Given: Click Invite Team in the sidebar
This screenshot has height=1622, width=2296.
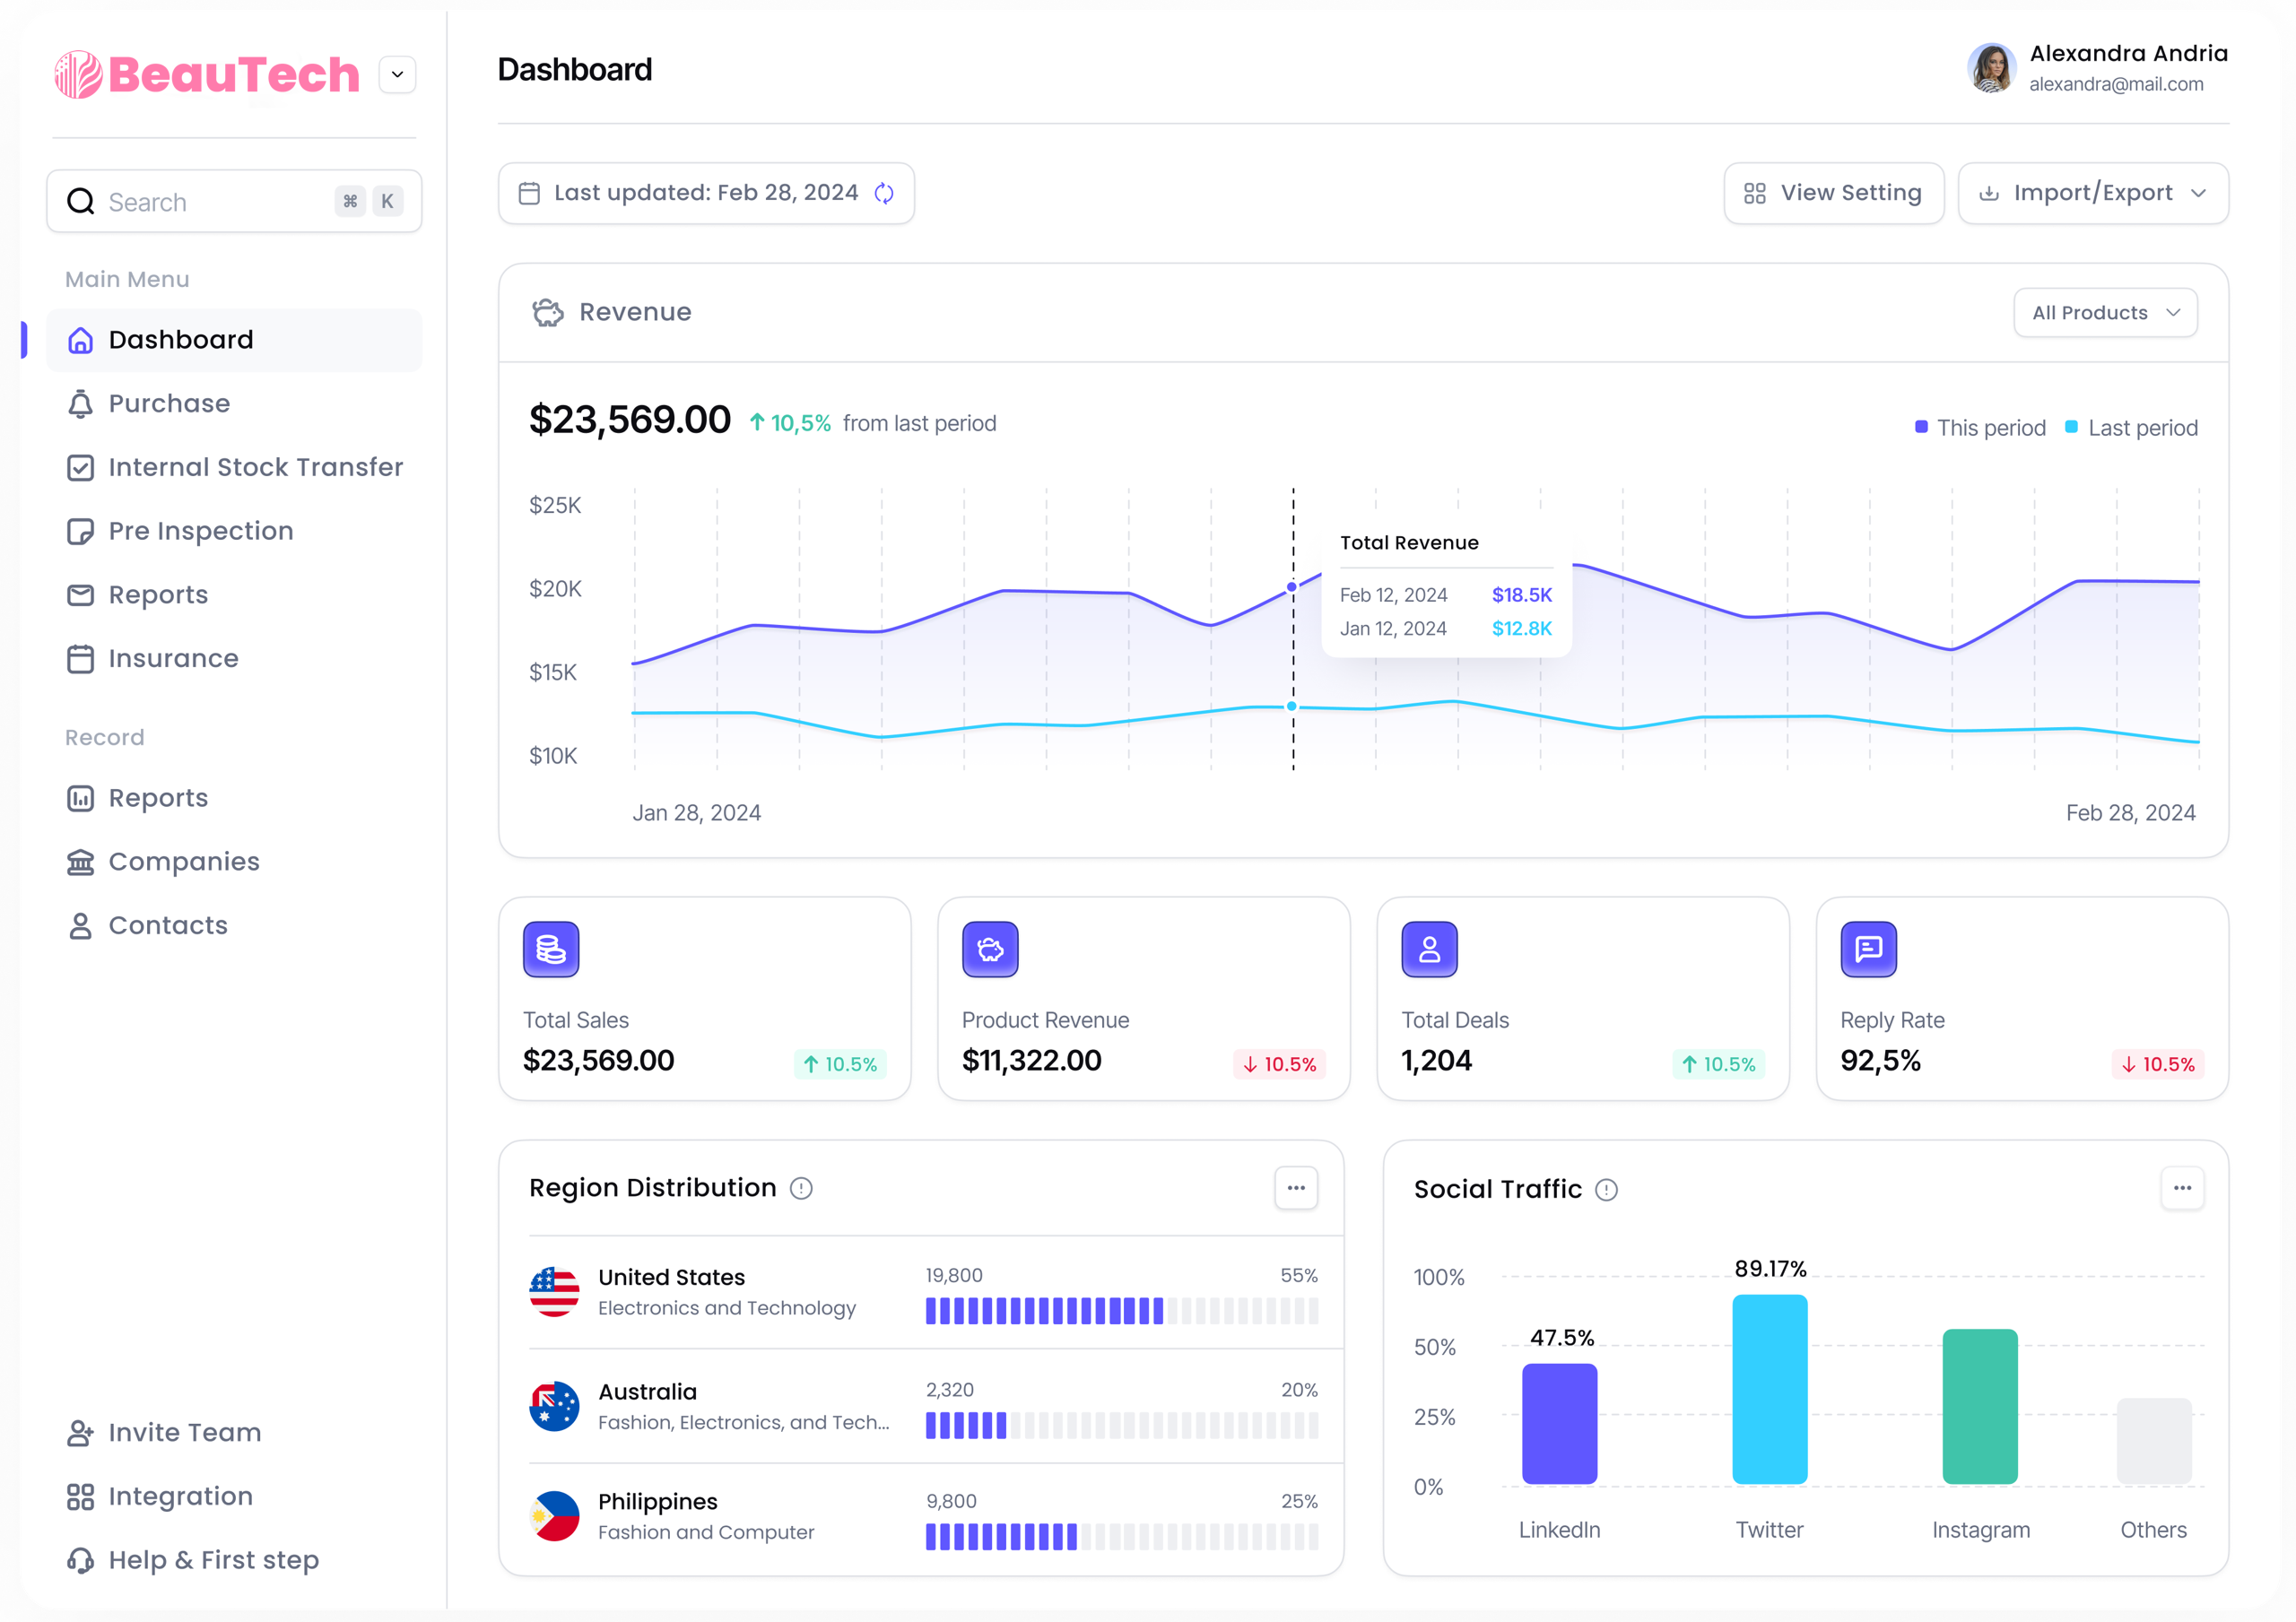Looking at the screenshot, I should click(x=184, y=1432).
